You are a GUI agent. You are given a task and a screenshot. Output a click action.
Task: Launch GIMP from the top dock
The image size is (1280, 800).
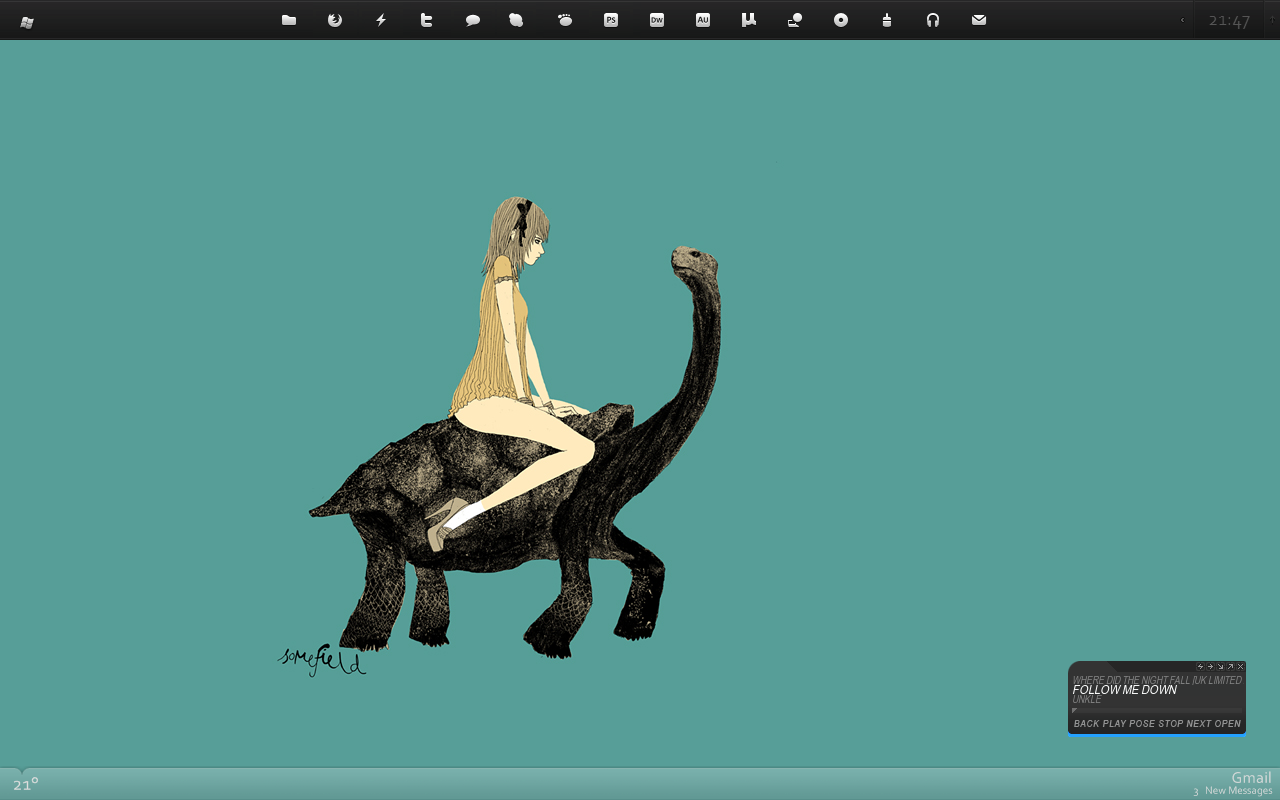point(565,20)
